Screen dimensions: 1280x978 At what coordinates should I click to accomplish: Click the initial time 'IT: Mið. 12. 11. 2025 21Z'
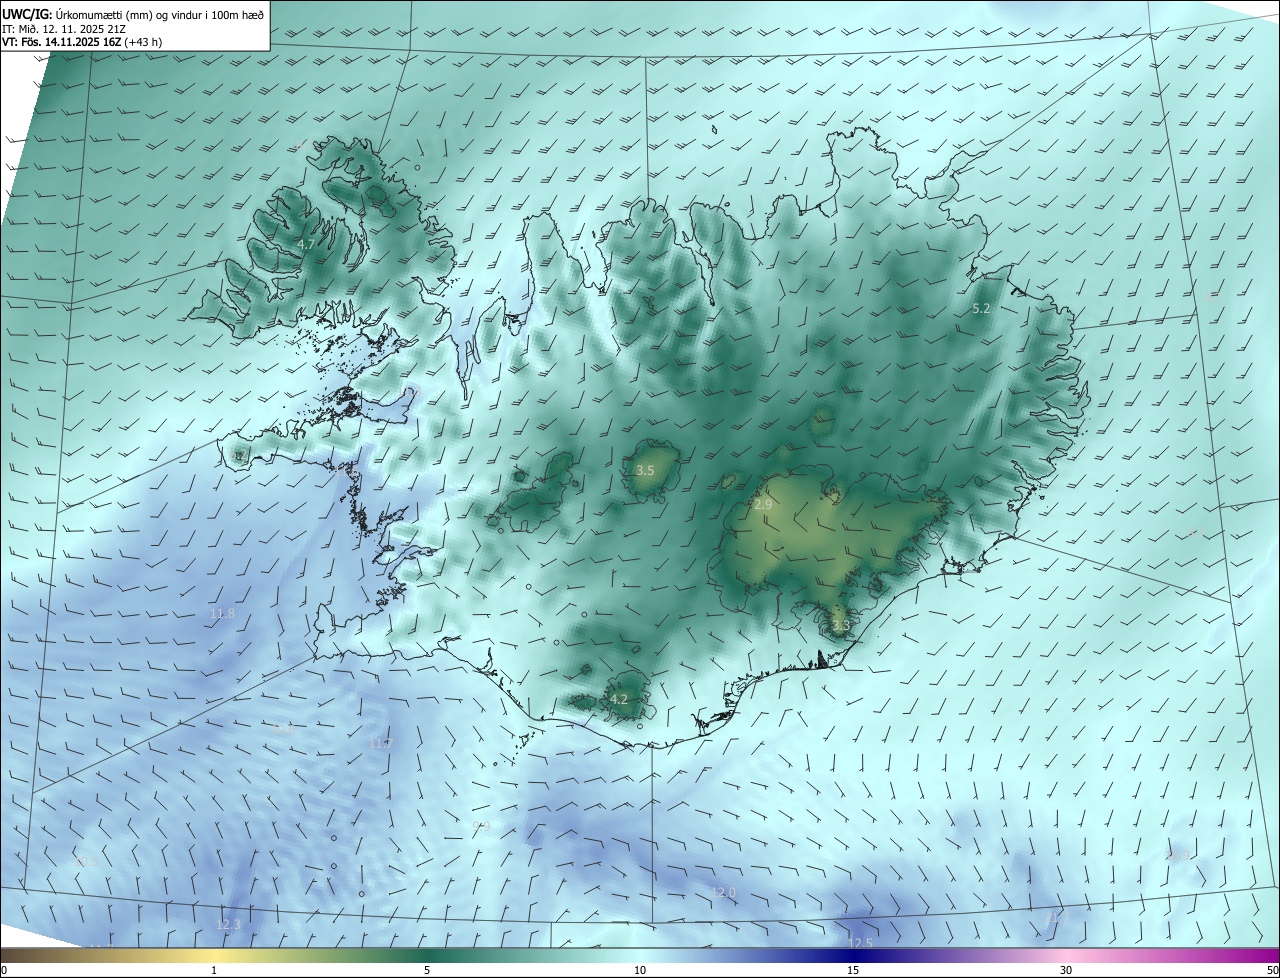point(62,29)
